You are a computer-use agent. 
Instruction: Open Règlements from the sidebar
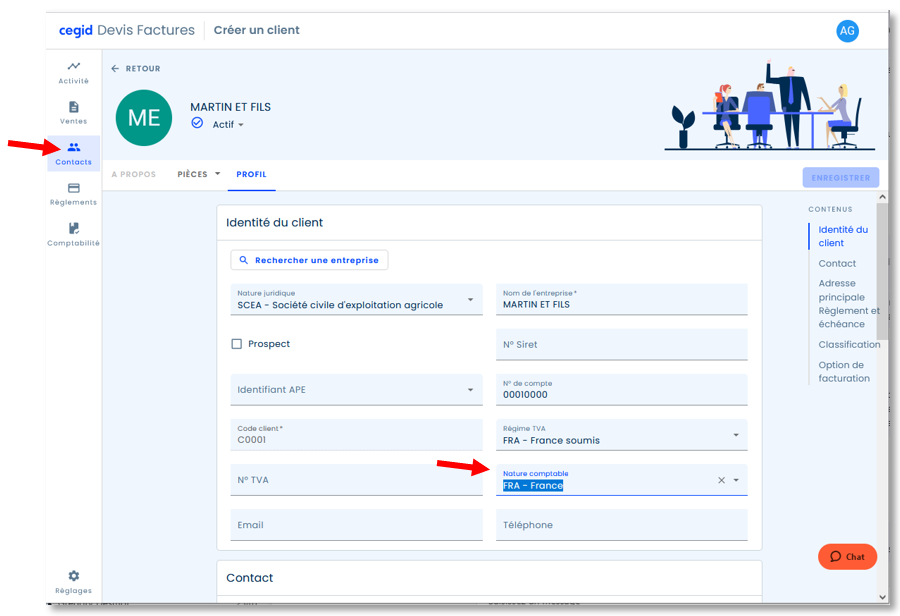click(73, 194)
